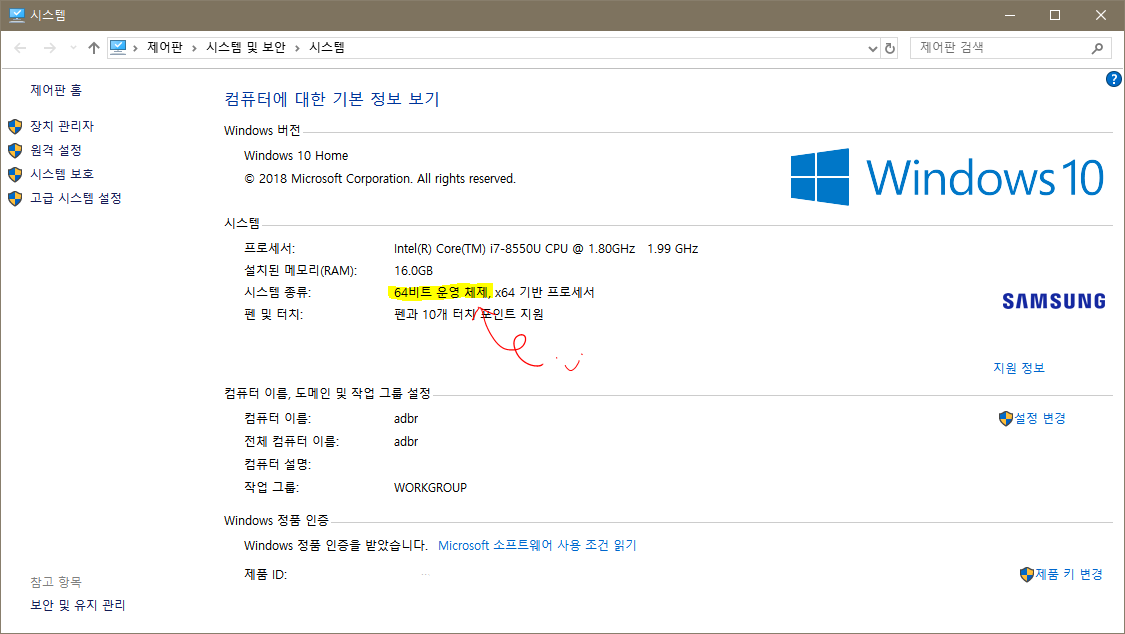Open 원격 설정 link
Screen dimensions: 1125x634
56,151
